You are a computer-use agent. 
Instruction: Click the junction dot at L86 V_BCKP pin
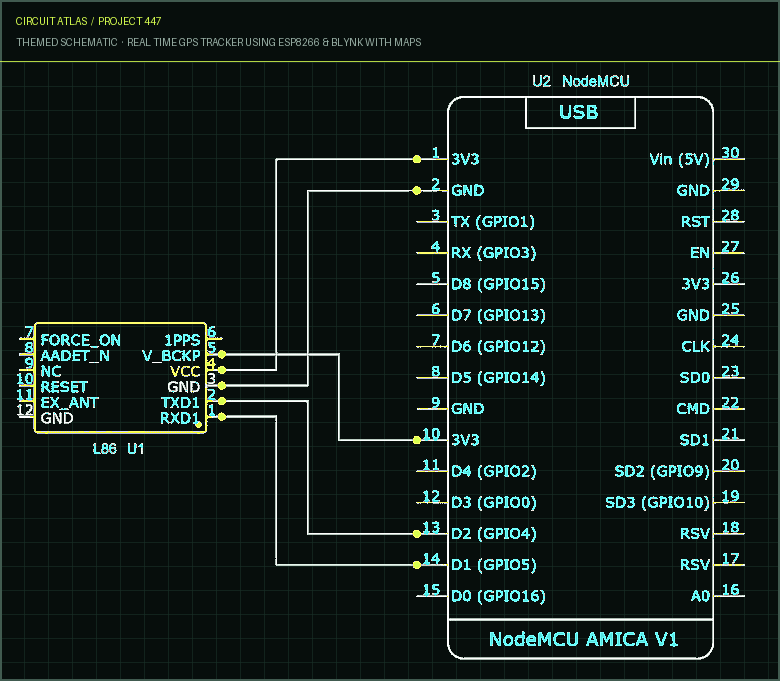222,355
